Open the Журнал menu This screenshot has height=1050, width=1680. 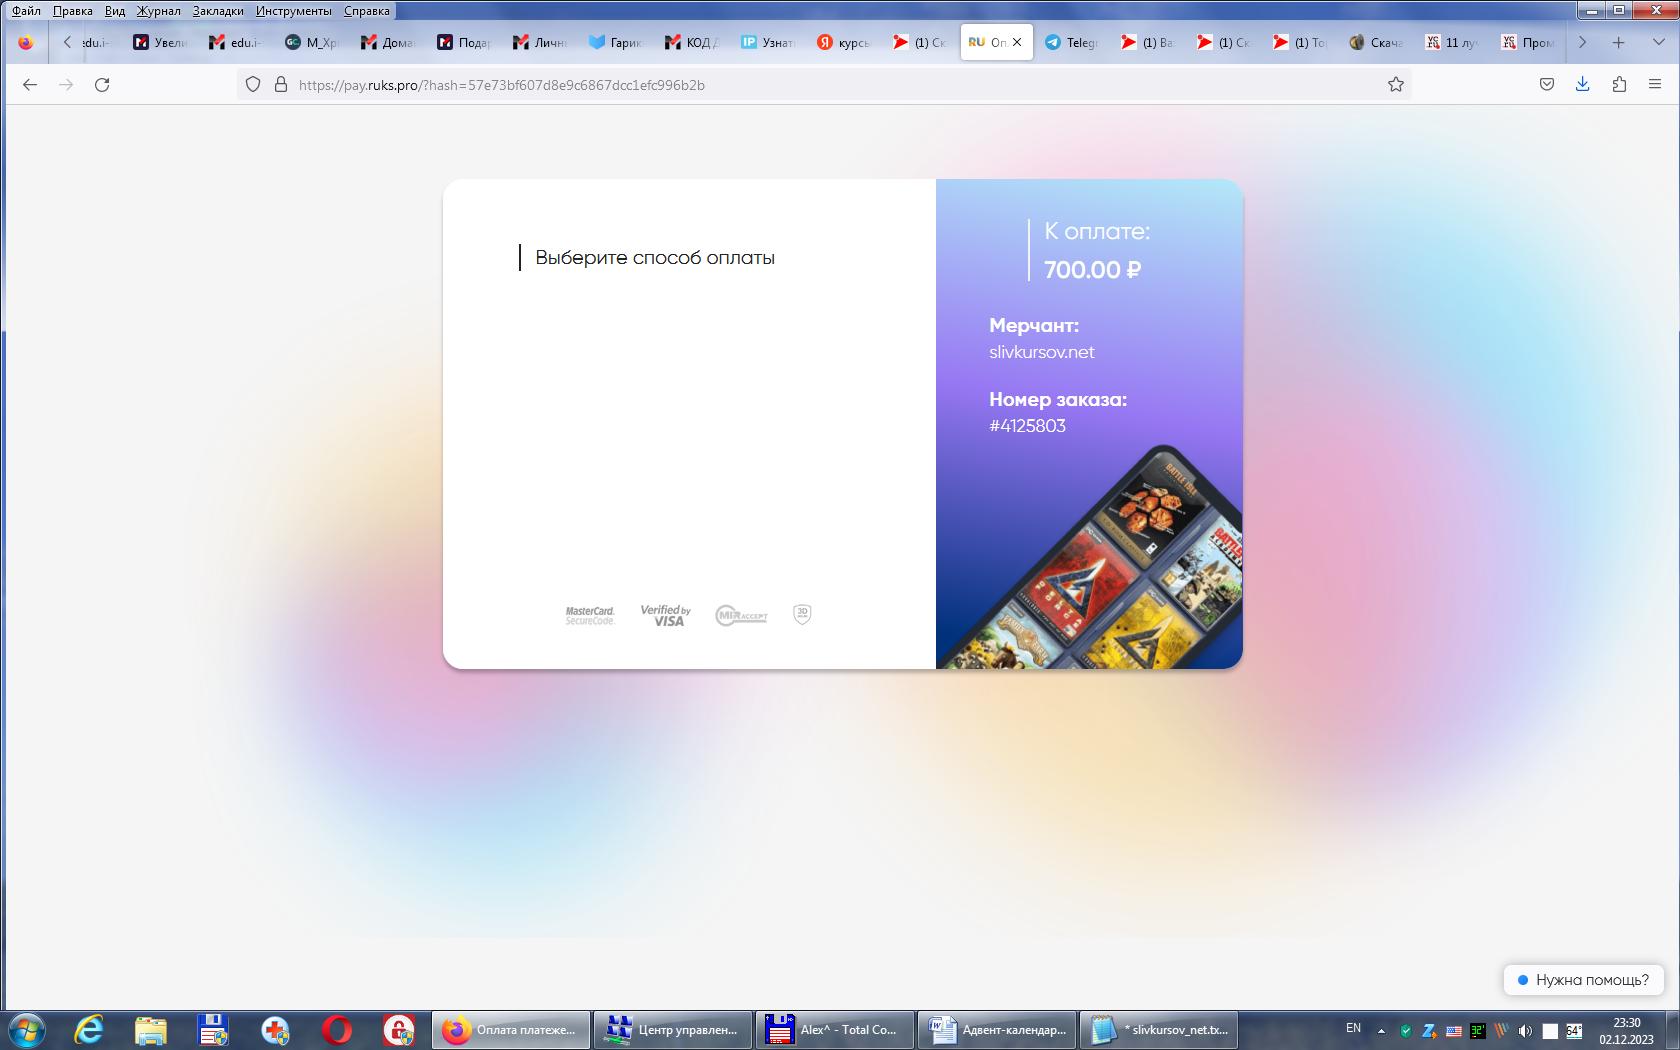158,11
